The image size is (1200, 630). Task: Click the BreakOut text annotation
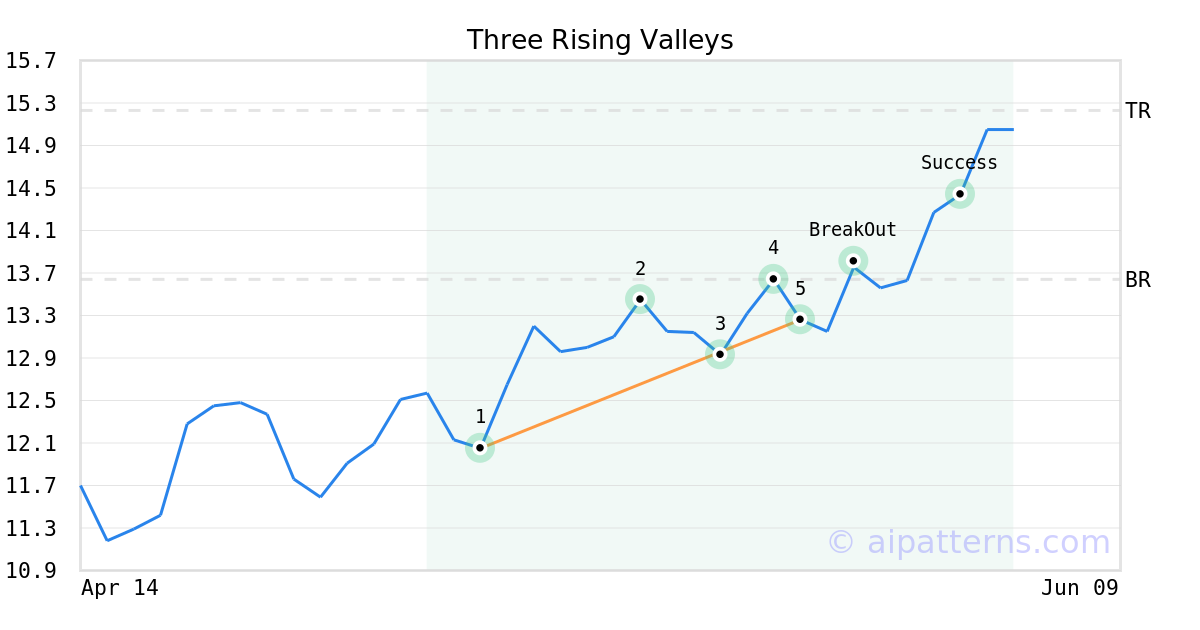pos(853,230)
